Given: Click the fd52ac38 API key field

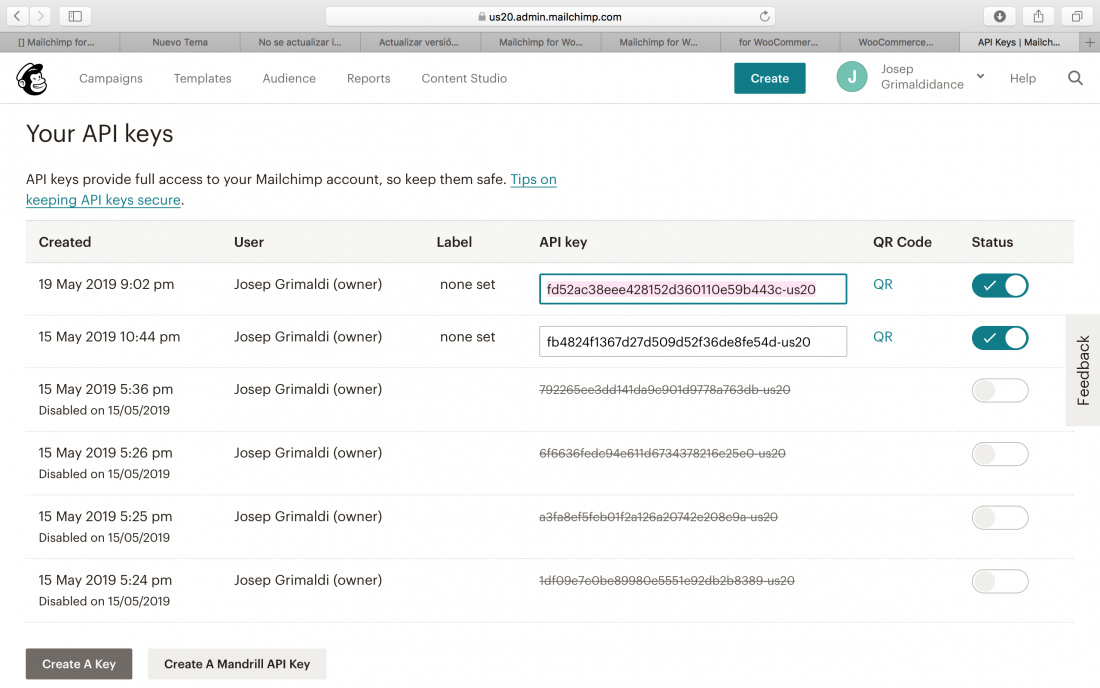Looking at the screenshot, I should tap(692, 289).
